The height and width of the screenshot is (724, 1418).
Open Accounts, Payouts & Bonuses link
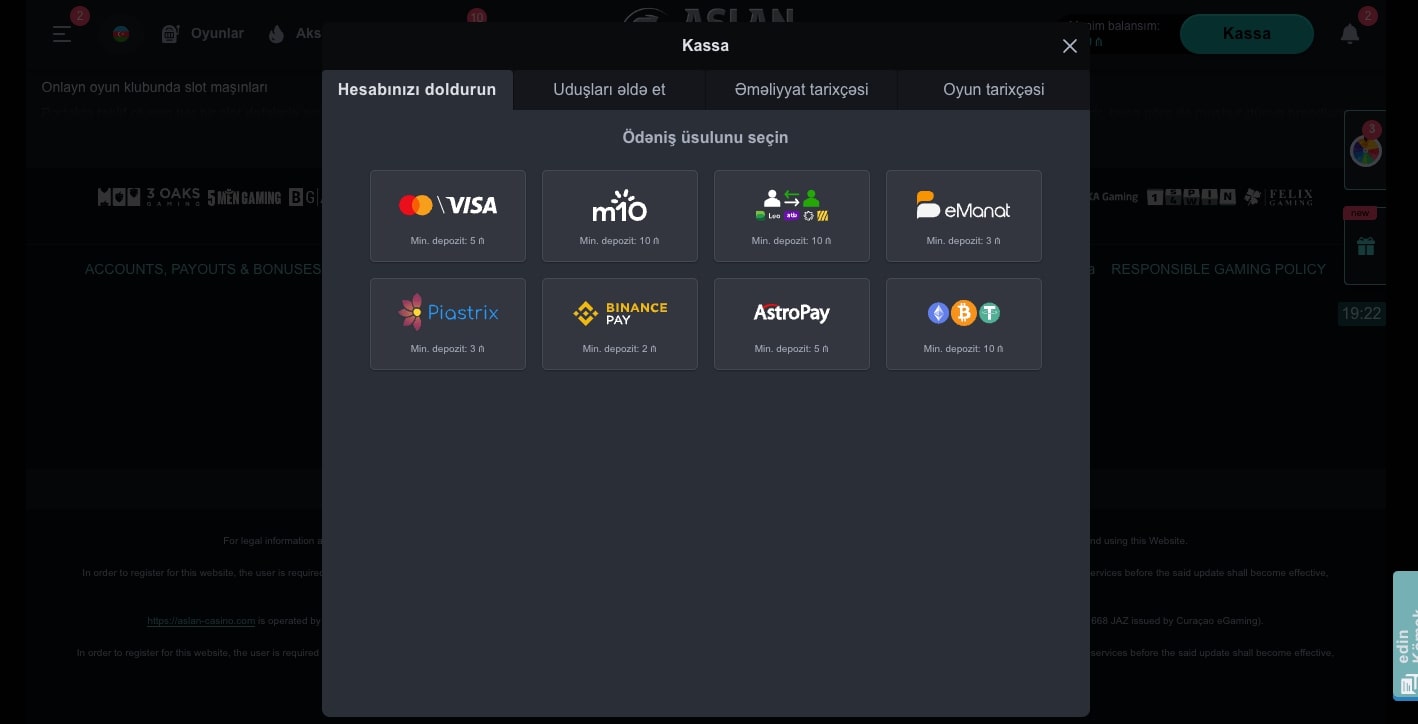pyautogui.click(x=203, y=269)
